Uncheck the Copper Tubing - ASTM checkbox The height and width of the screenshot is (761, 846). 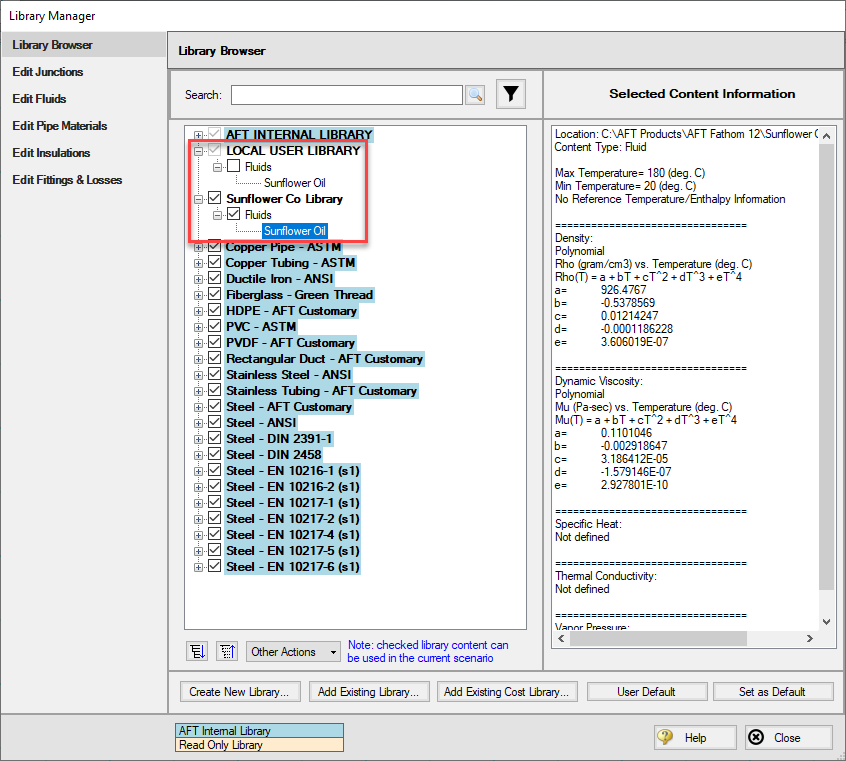pos(215,262)
